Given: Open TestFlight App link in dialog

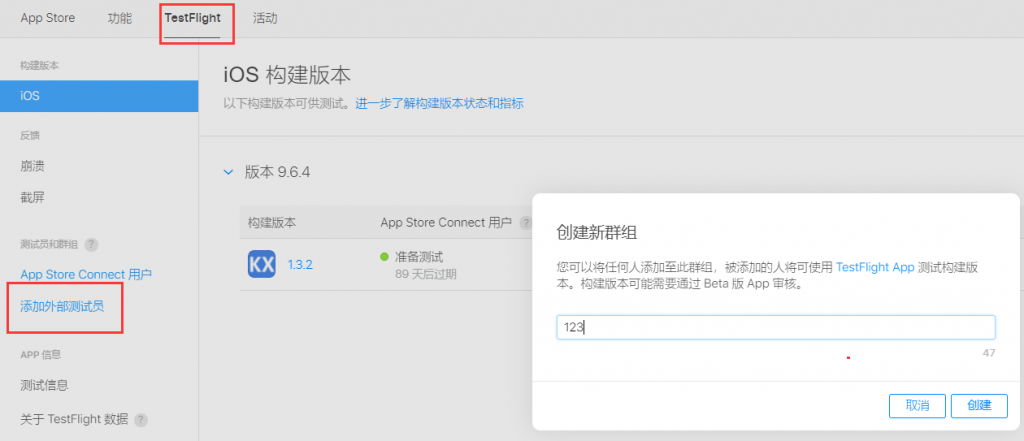Looking at the screenshot, I should pyautogui.click(x=875, y=268).
